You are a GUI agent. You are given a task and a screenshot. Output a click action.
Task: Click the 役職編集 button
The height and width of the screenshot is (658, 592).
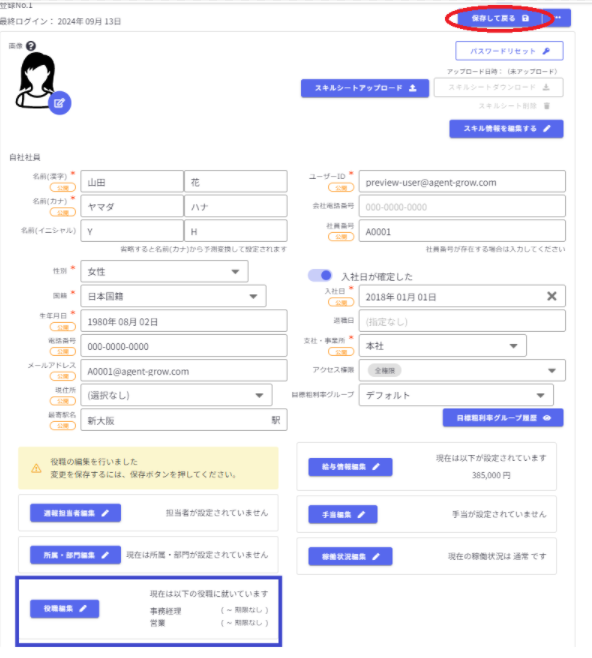(x=65, y=608)
